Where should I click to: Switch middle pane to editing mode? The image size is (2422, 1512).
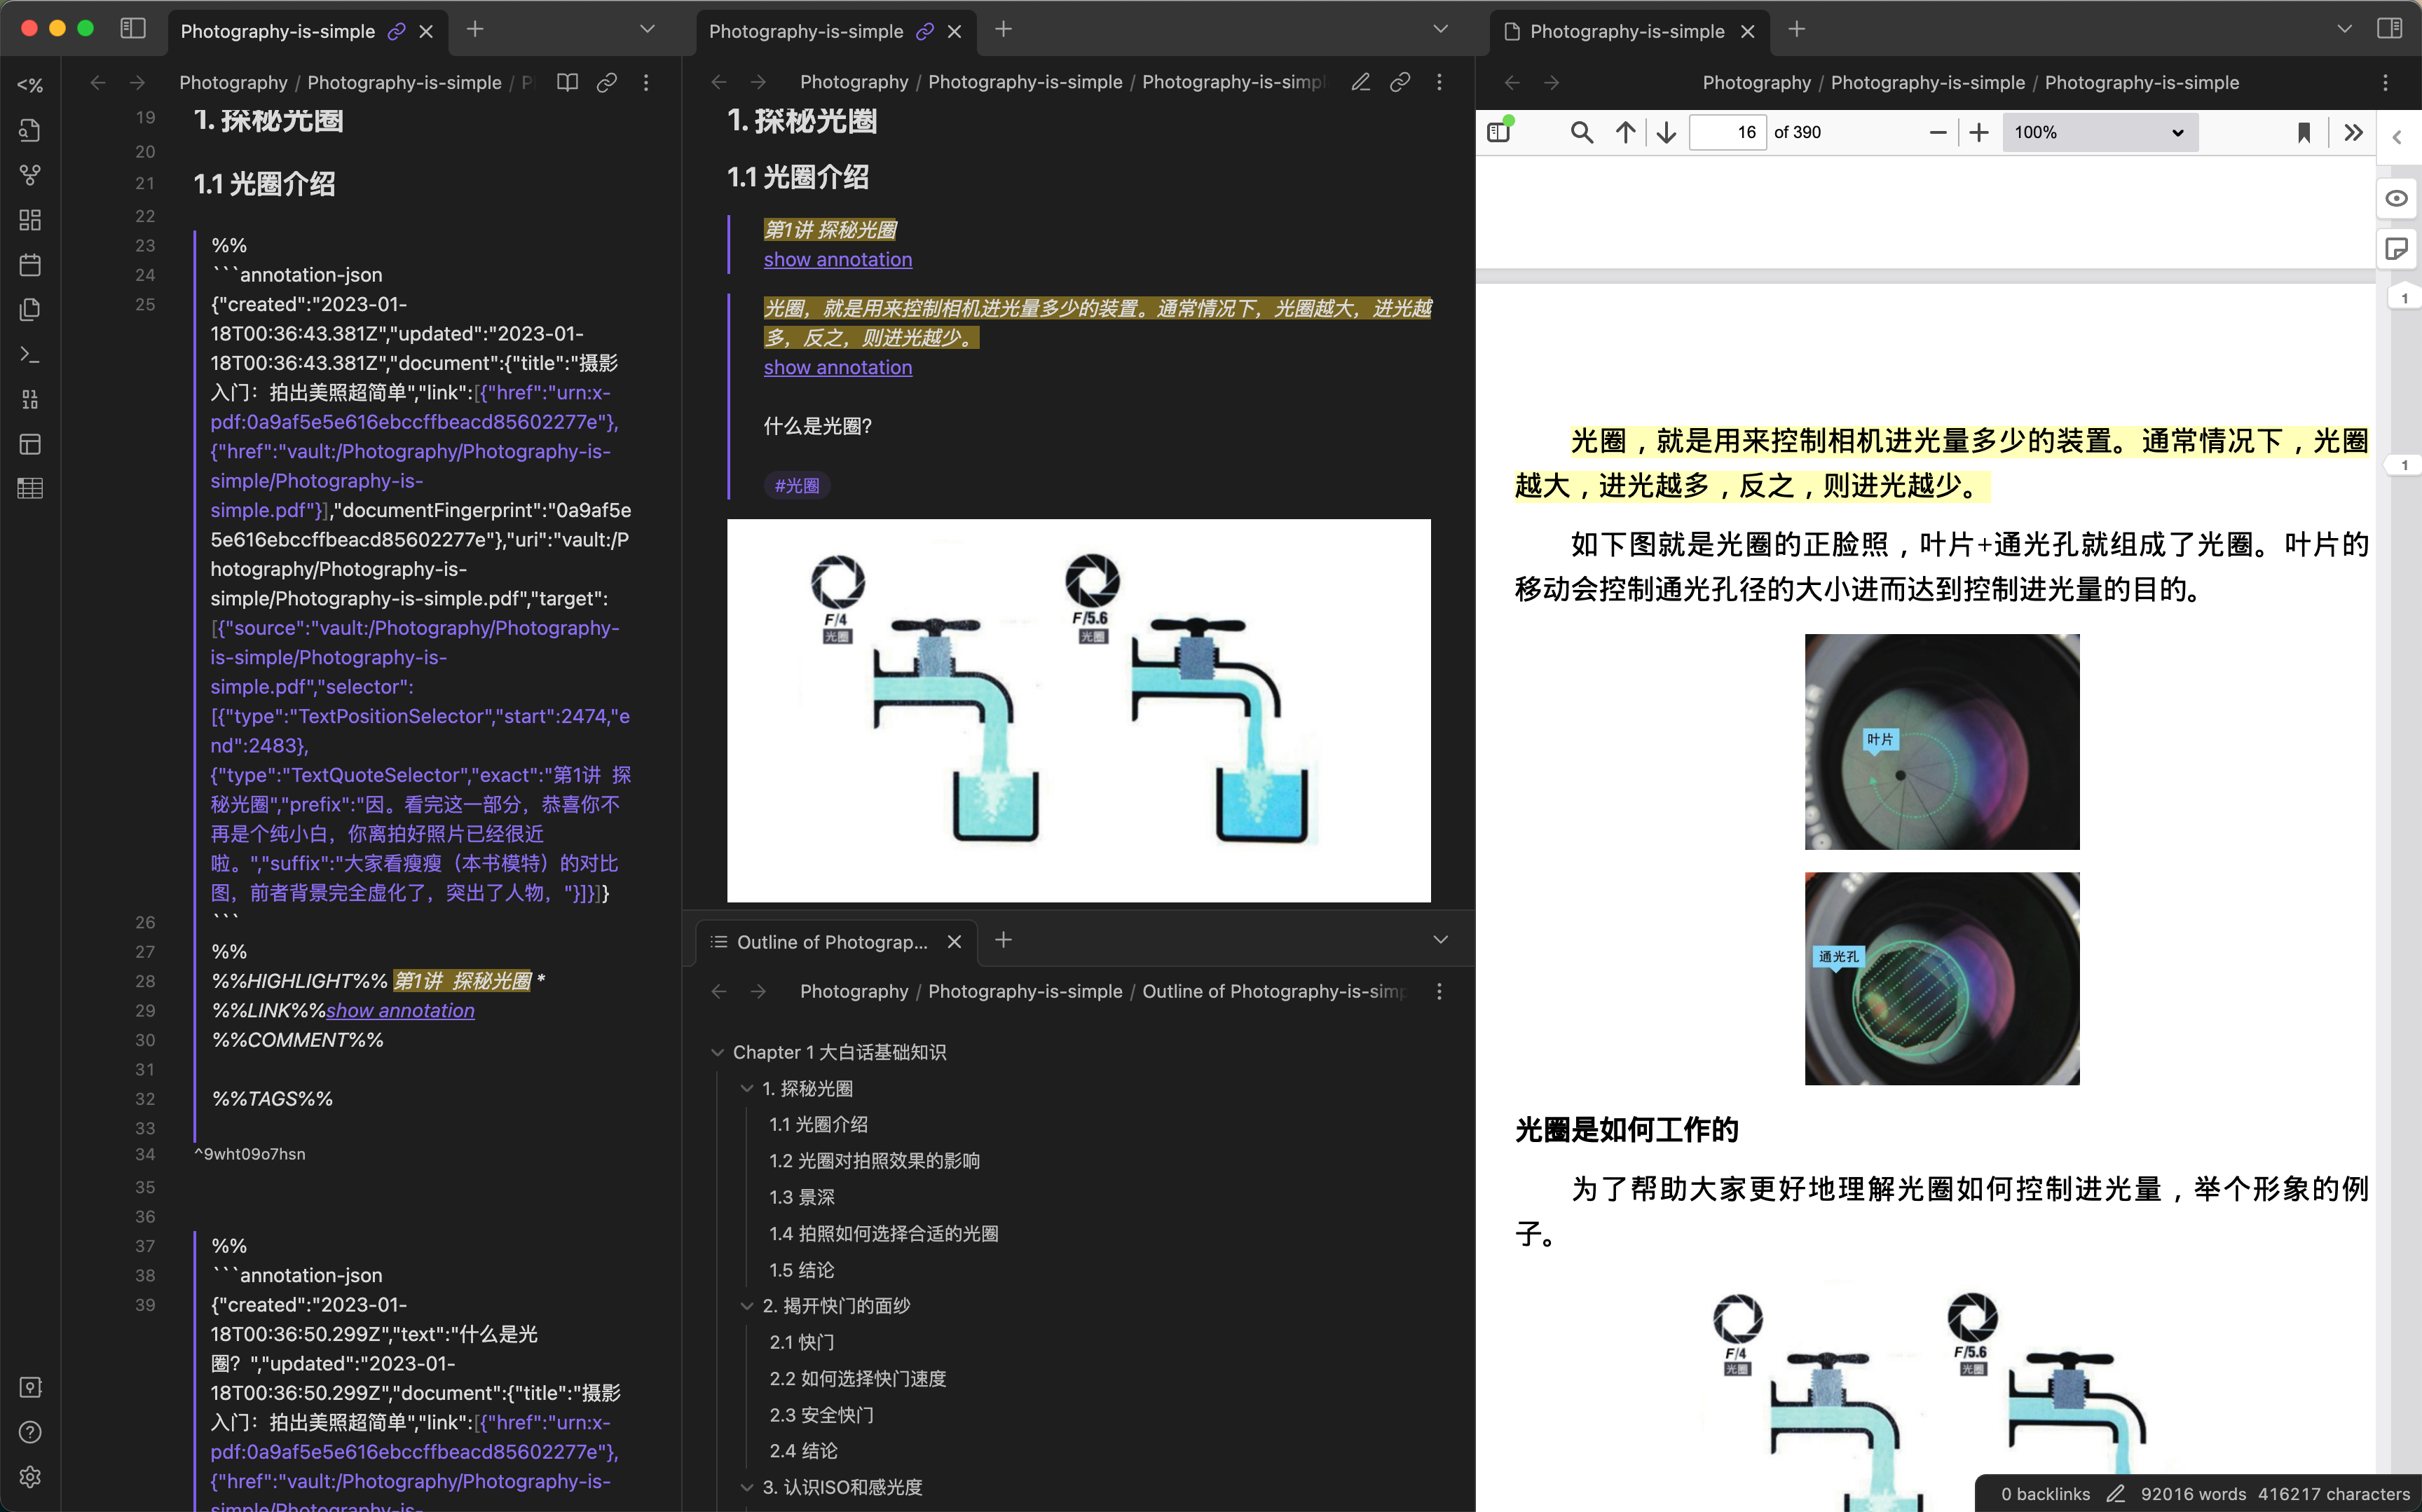[x=1360, y=82]
